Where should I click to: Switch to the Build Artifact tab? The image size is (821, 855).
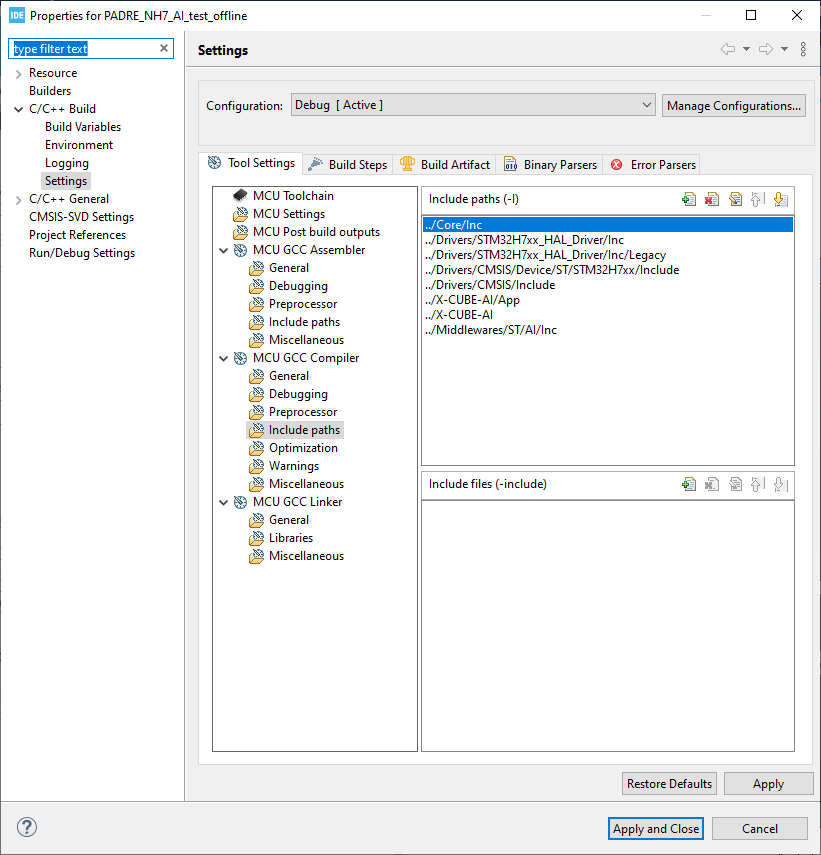[445, 165]
